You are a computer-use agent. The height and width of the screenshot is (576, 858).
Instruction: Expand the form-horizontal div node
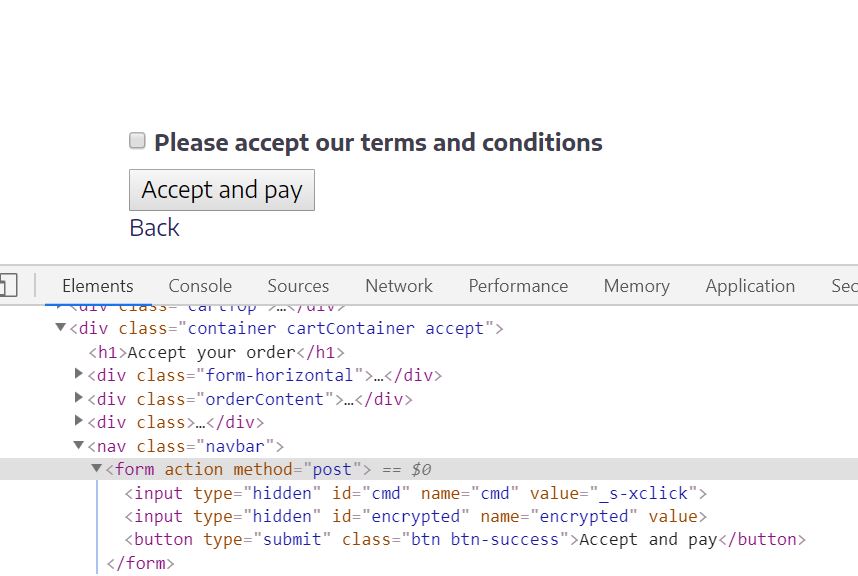coord(79,374)
